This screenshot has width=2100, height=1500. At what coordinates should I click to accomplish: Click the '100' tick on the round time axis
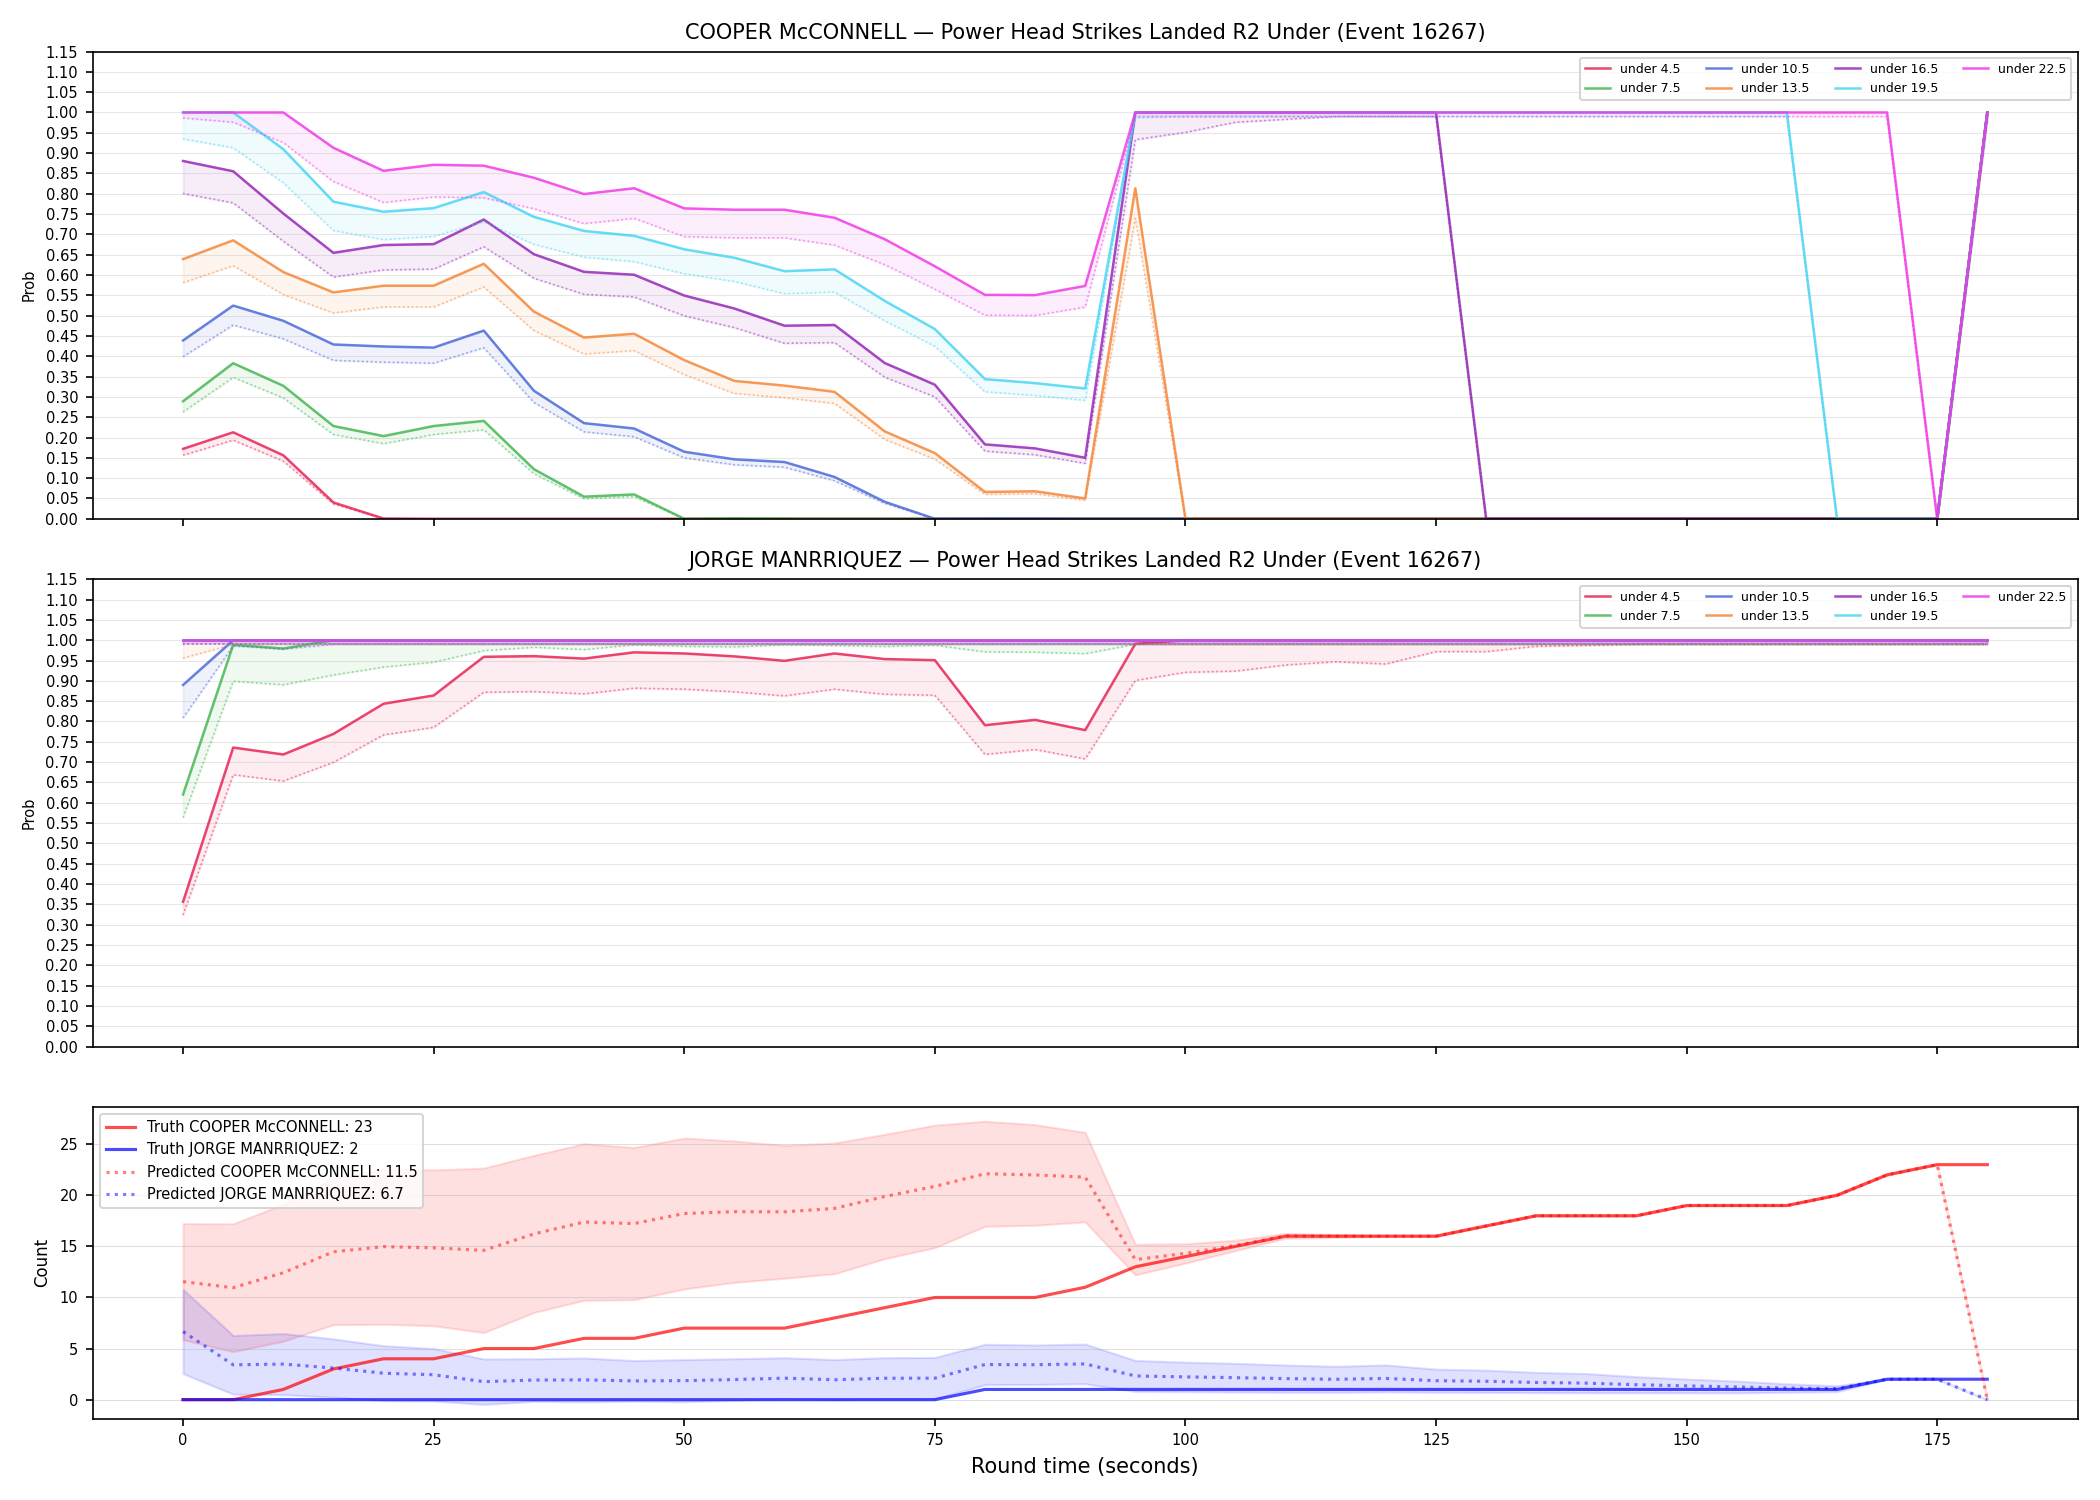point(1185,1440)
